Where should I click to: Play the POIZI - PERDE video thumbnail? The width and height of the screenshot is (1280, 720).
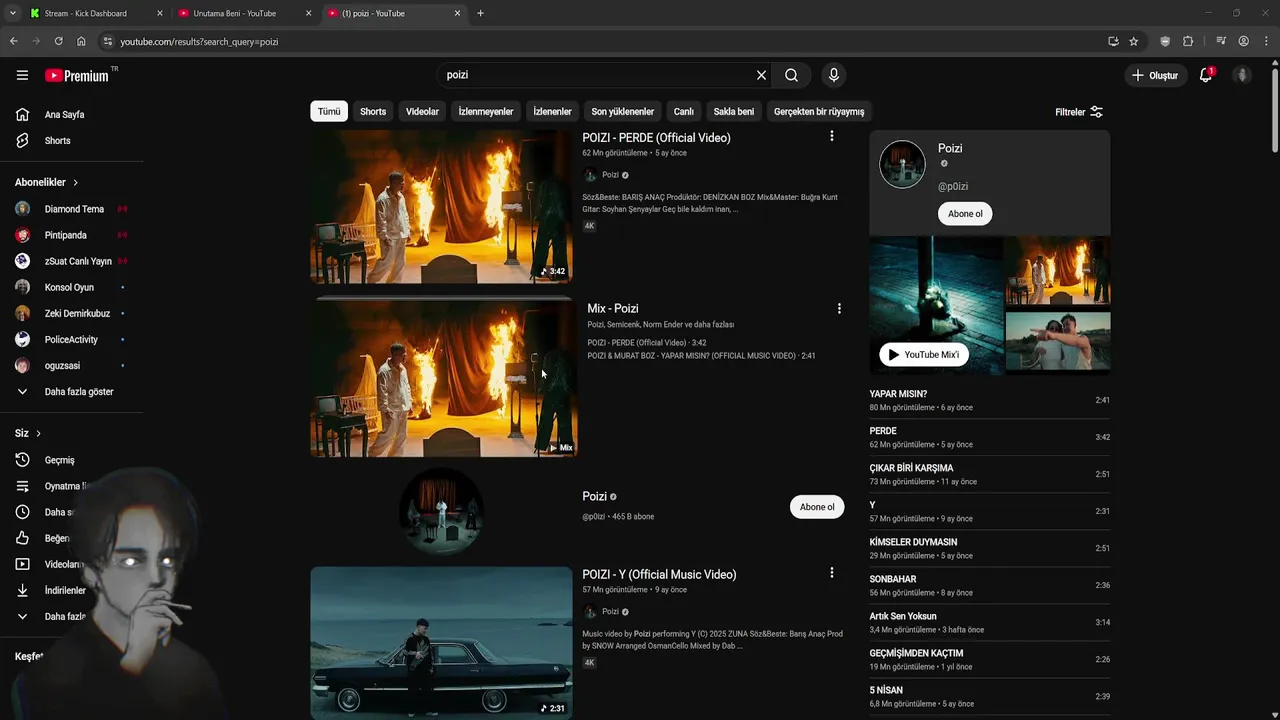tap(441, 207)
